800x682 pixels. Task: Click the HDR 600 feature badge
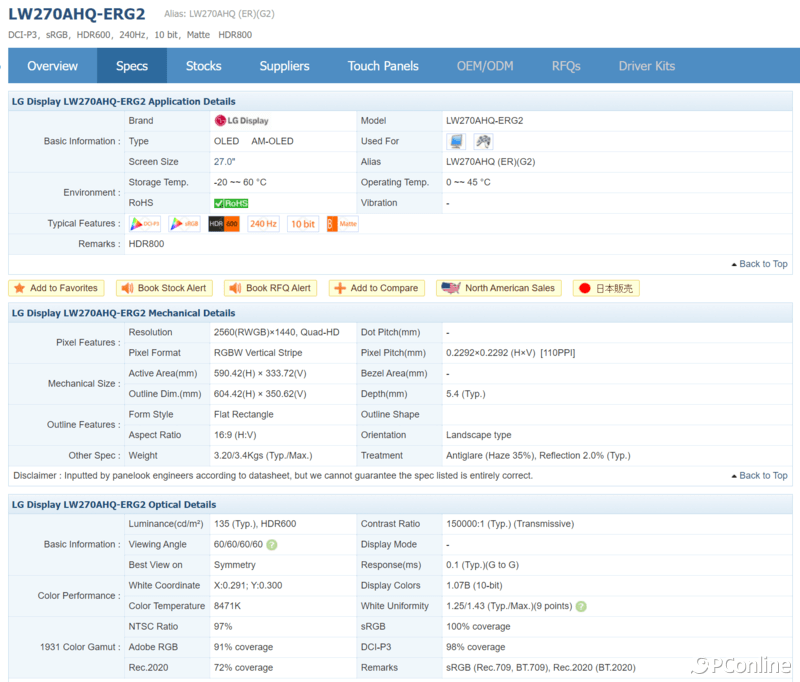click(x=224, y=223)
